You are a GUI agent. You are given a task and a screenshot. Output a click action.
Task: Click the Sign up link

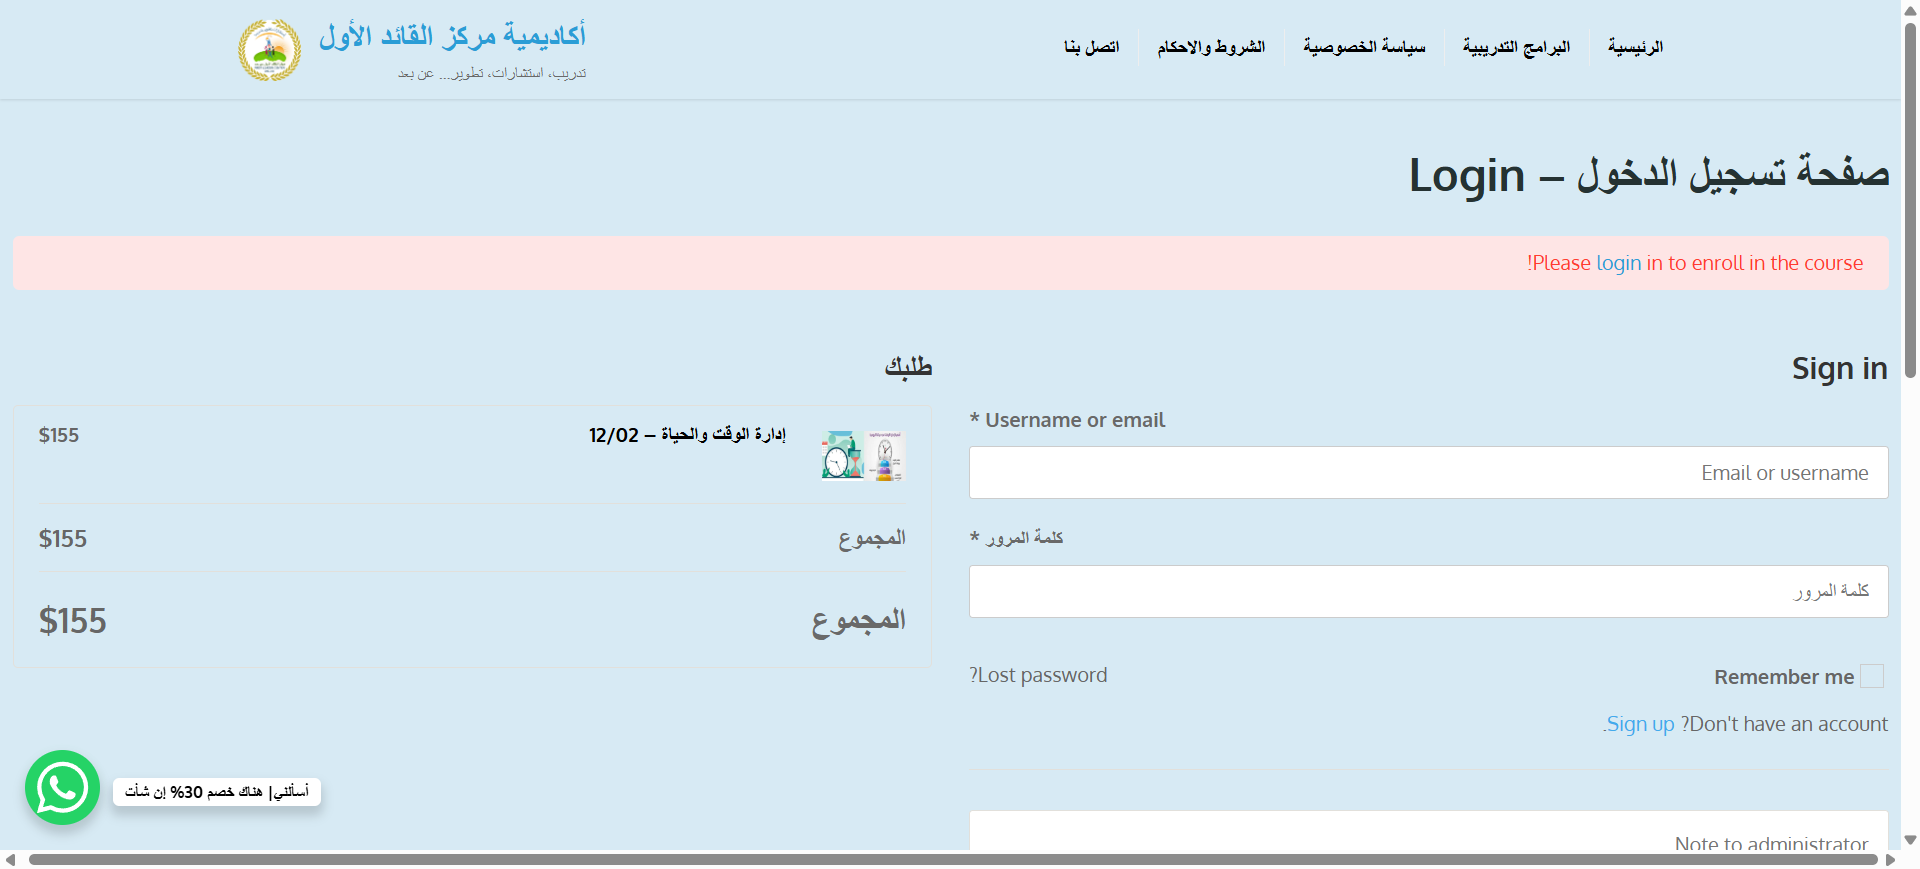coord(1639,724)
